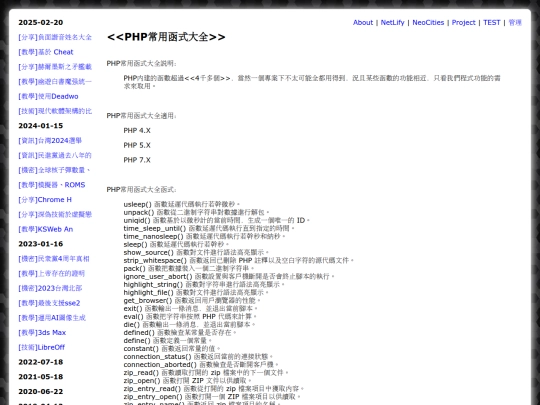Click the connection_status() function line
Viewport: 540px width, 405px height.
198,356
